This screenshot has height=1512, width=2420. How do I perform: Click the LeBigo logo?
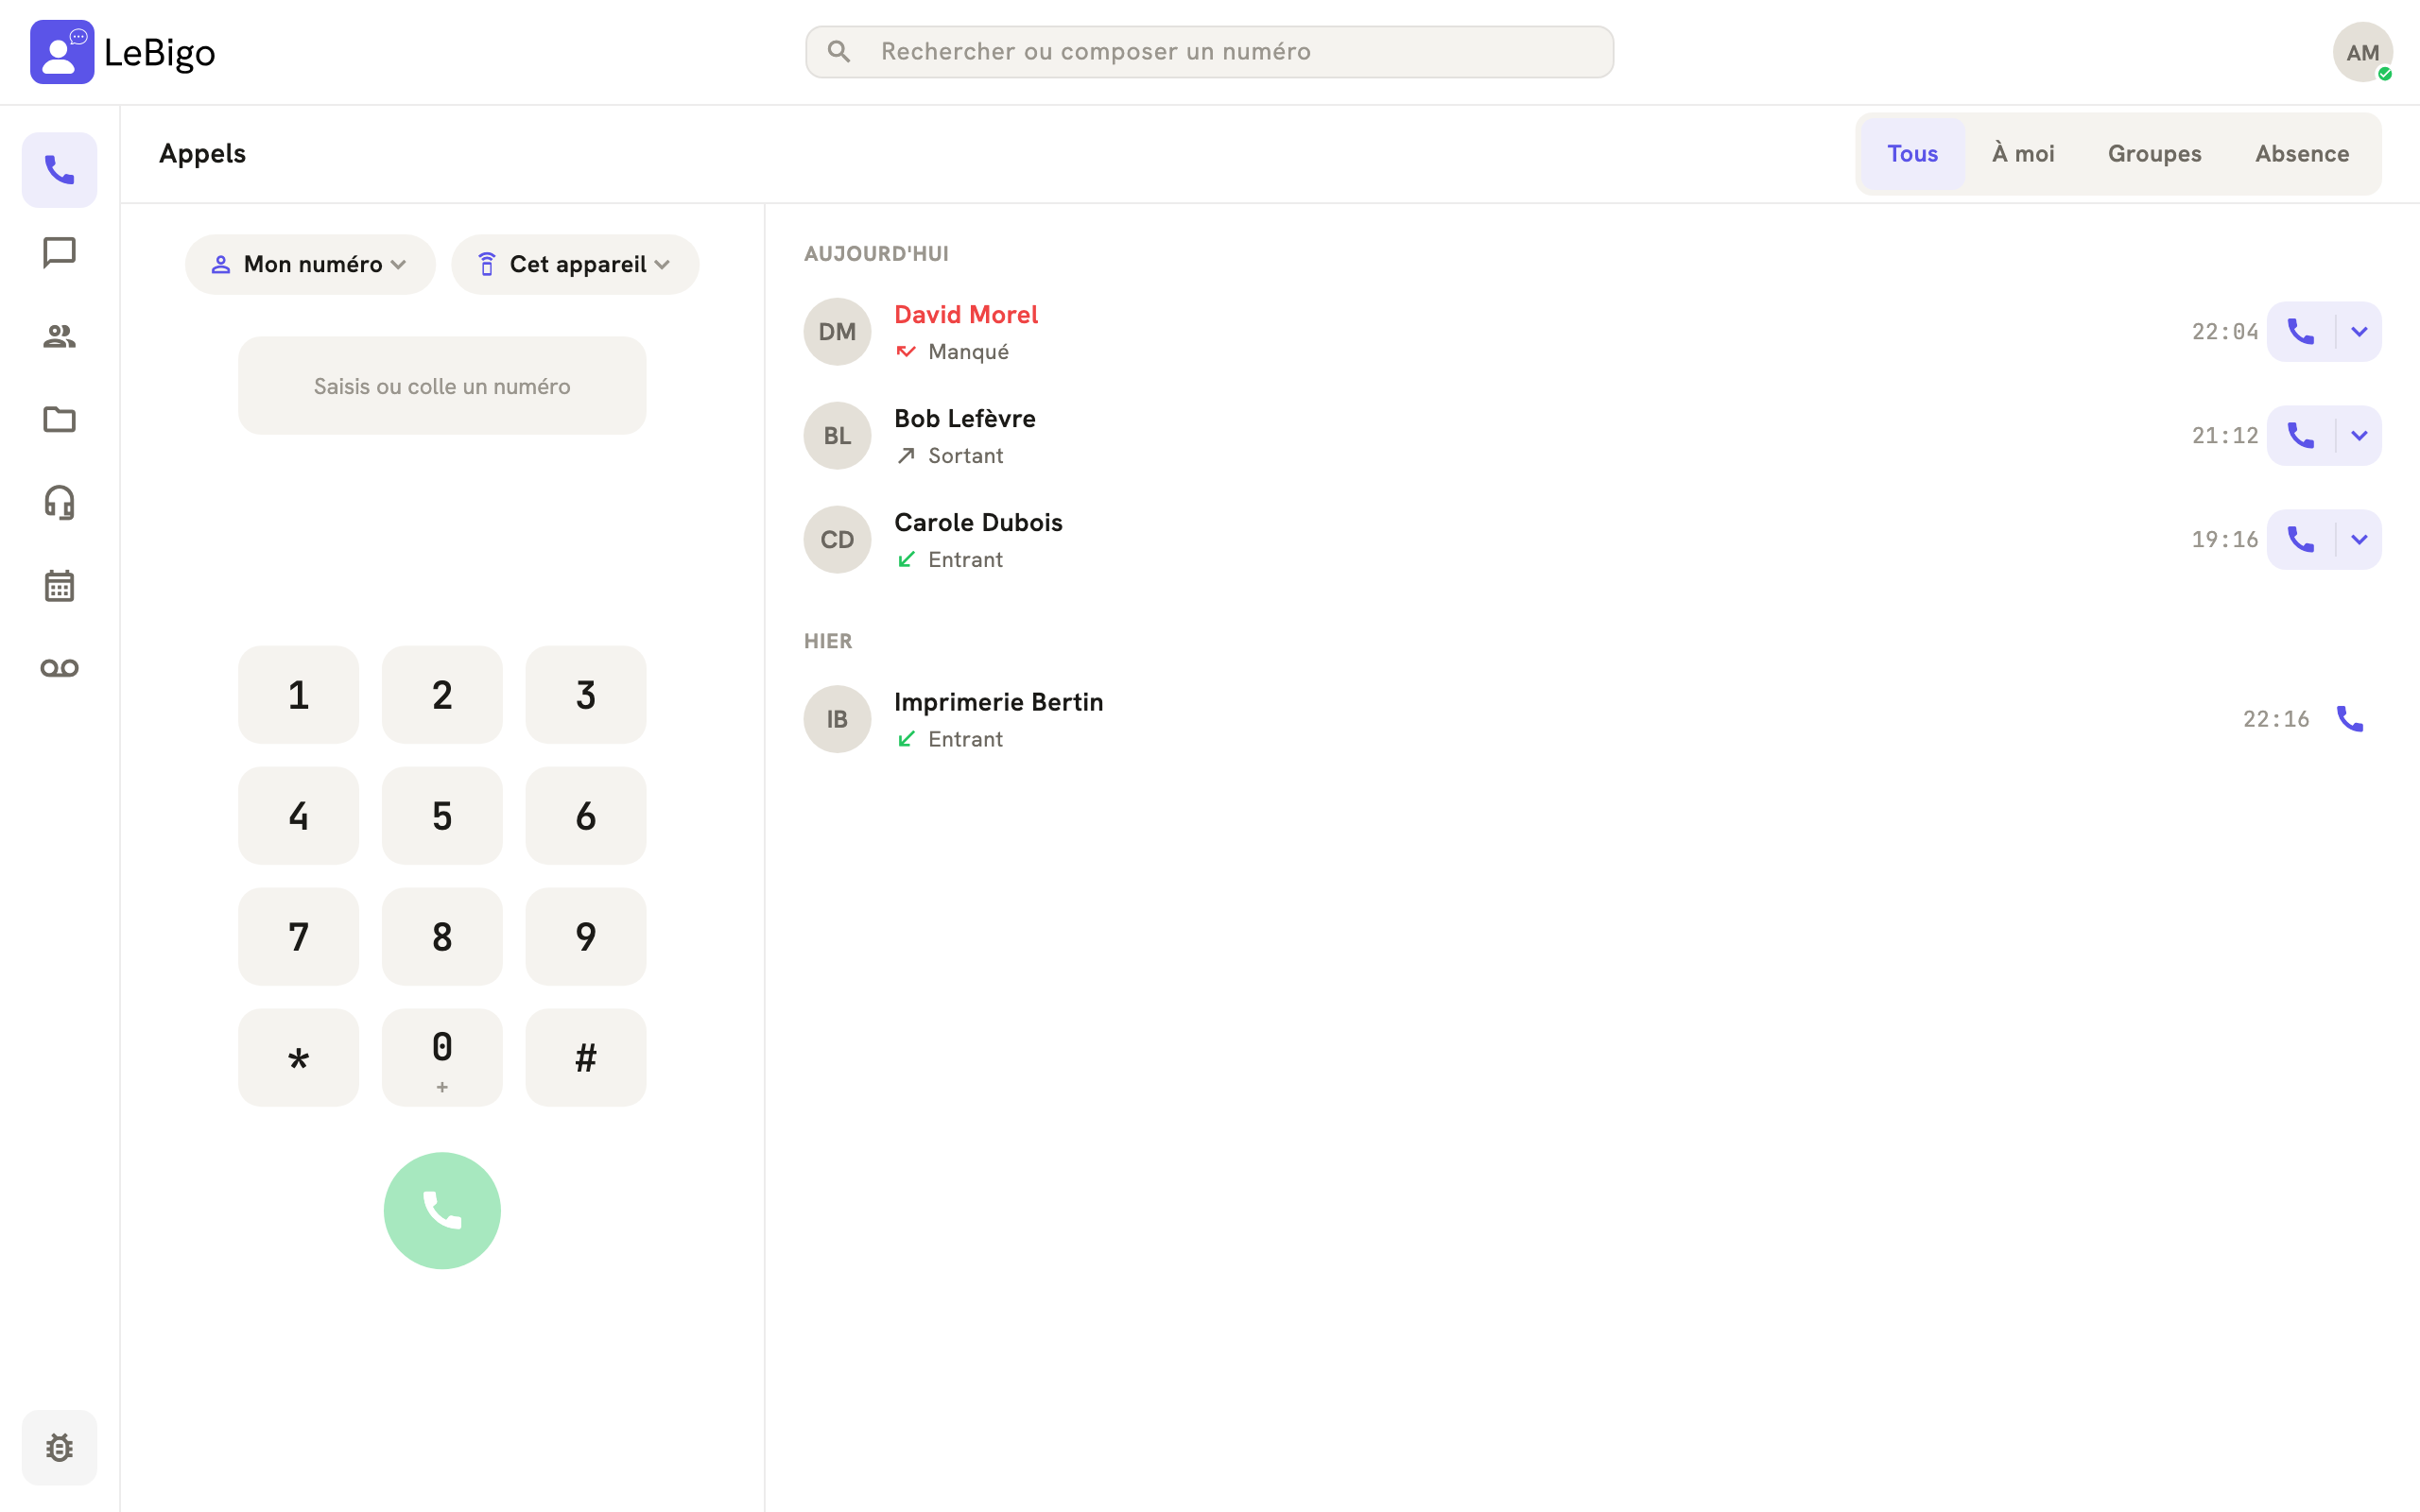(123, 52)
